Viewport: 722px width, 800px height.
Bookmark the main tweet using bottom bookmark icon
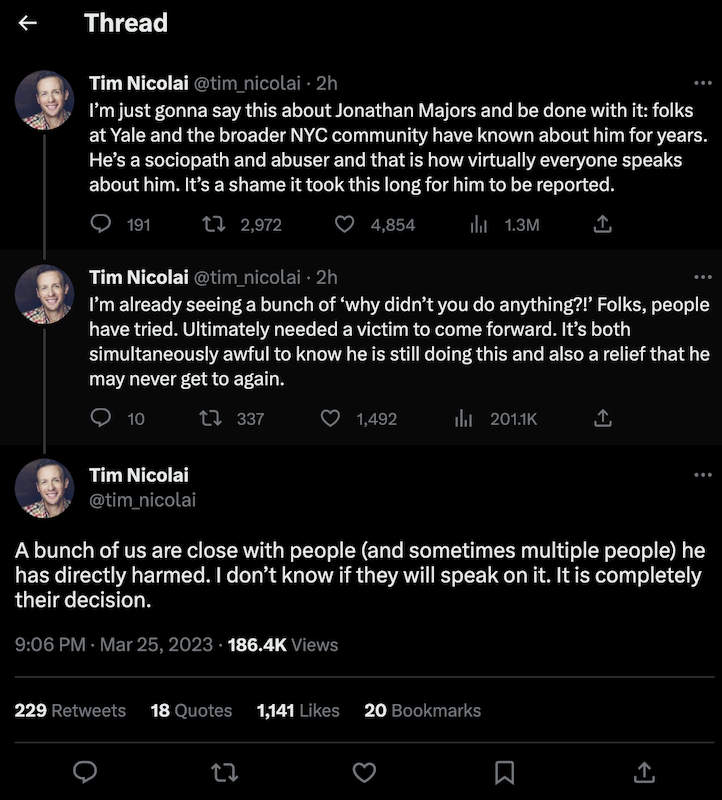(x=505, y=771)
